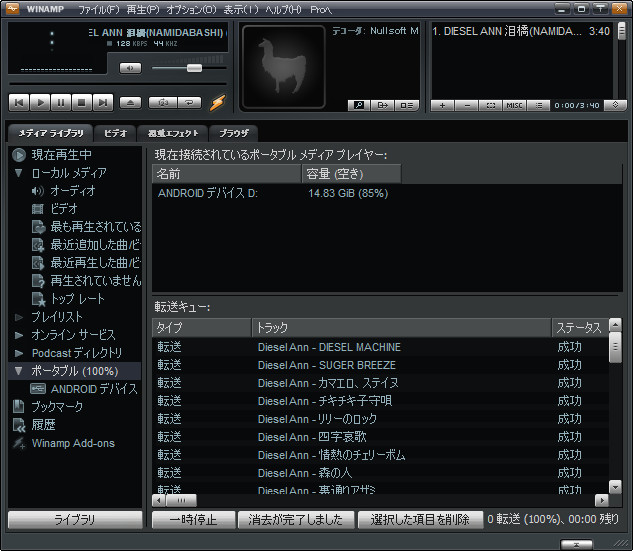The height and width of the screenshot is (551, 633).
Task: Open the 表示 menu
Action: coord(241,9)
